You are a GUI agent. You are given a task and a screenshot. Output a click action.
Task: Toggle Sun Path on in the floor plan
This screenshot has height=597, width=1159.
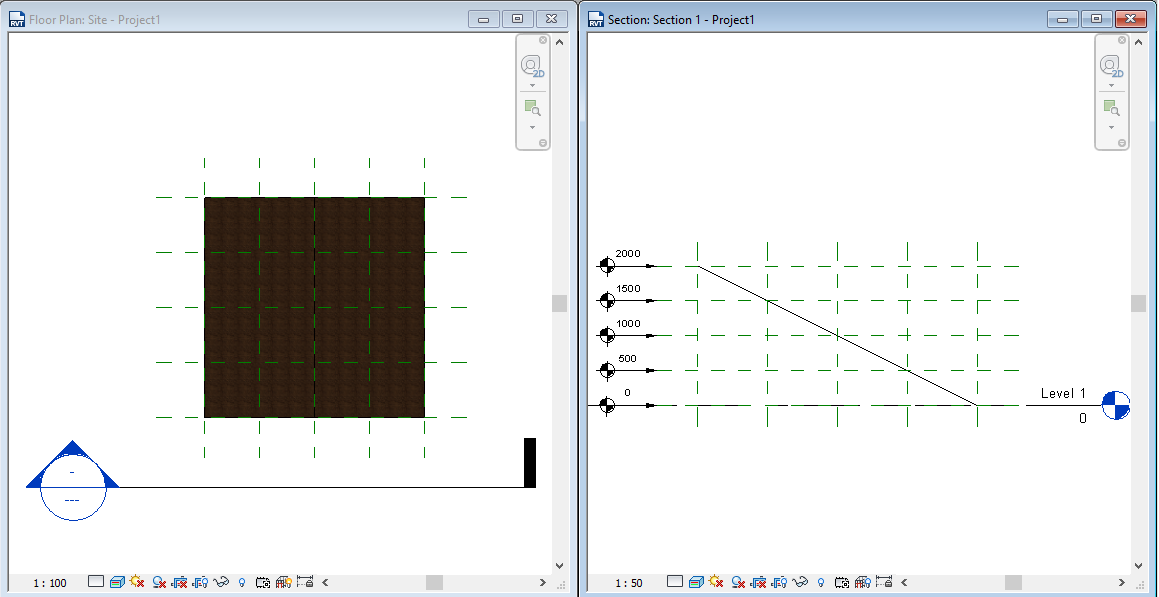pyautogui.click(x=135, y=581)
